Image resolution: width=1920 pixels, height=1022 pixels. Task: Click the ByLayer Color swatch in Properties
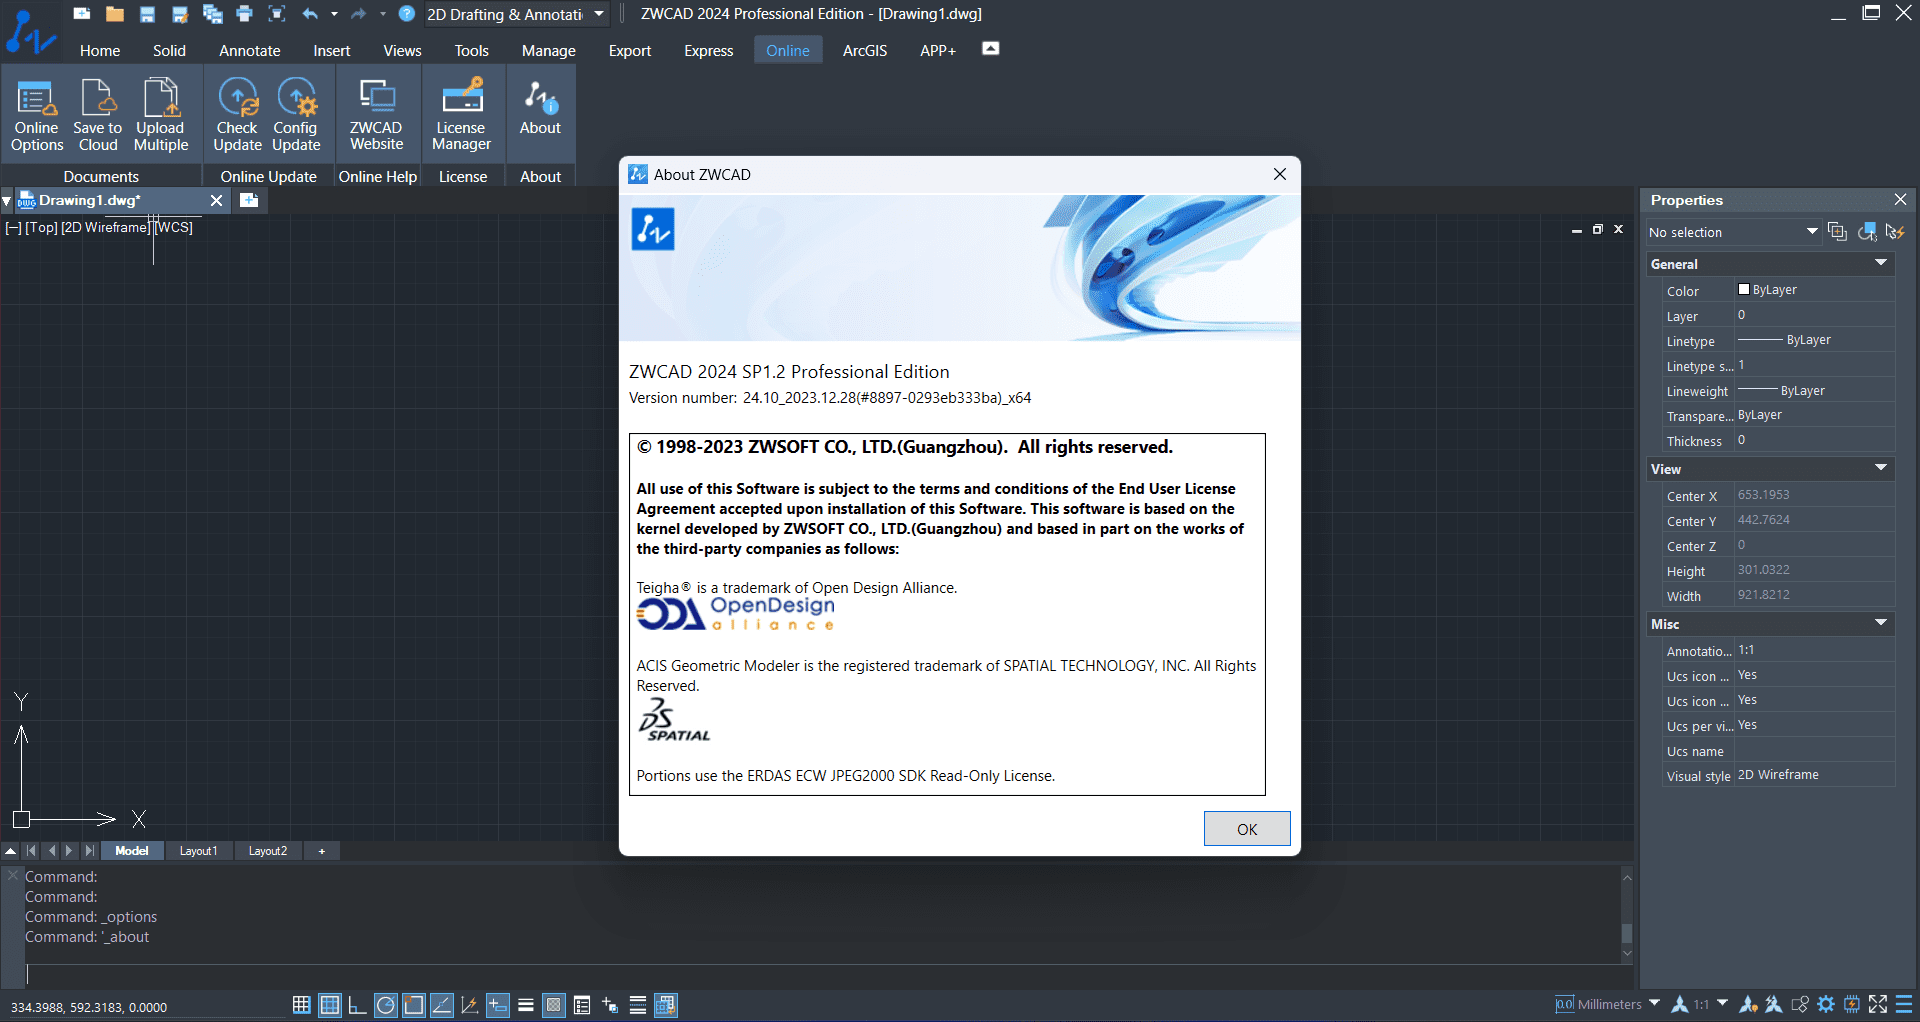pos(1744,289)
